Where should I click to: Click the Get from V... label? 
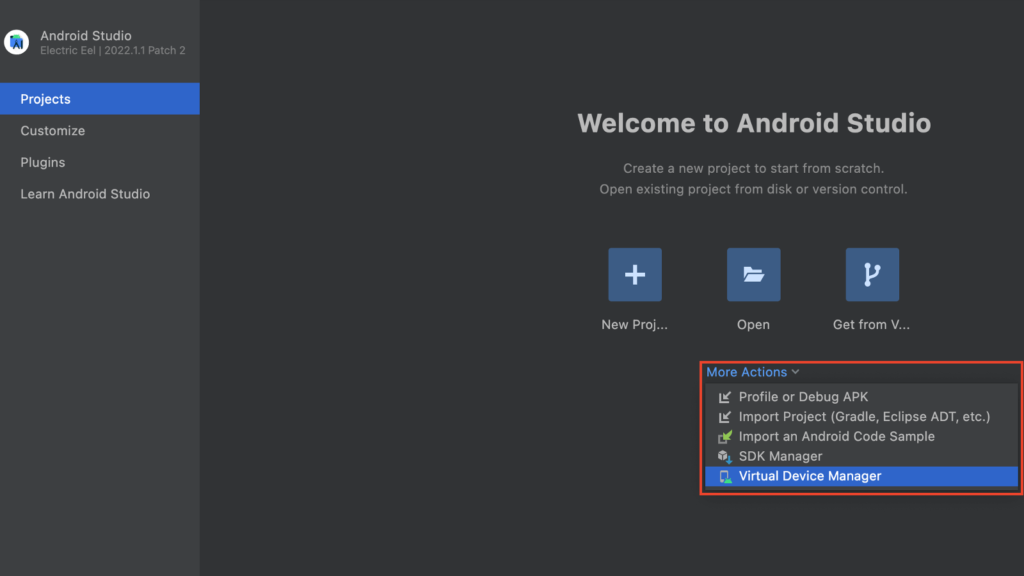(871, 325)
